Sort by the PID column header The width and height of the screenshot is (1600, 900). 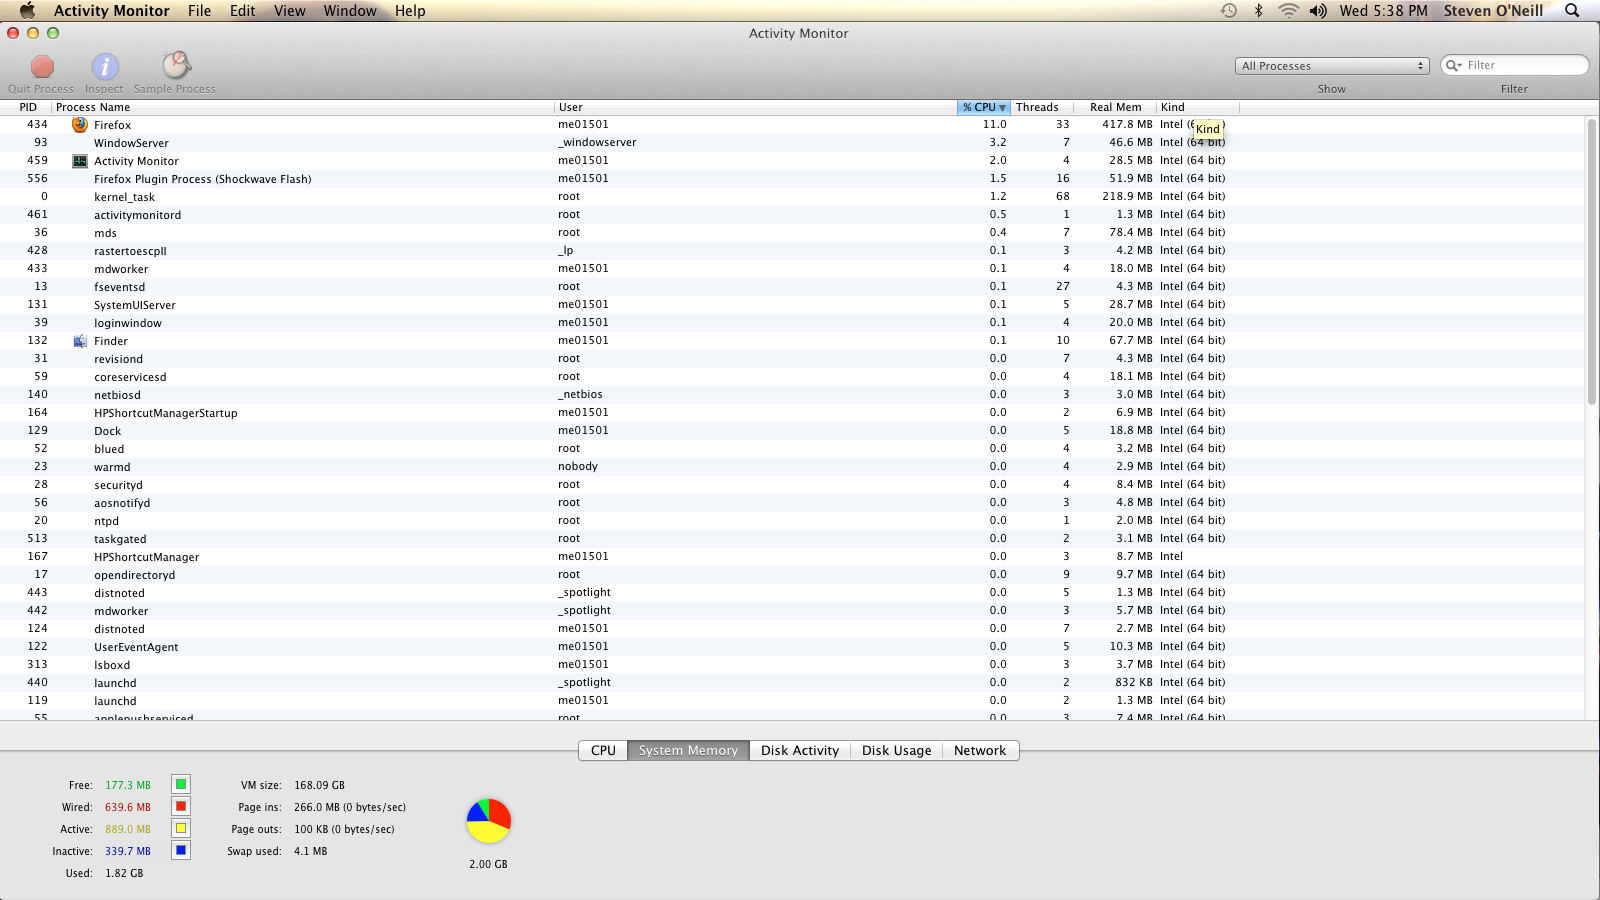tap(27, 107)
